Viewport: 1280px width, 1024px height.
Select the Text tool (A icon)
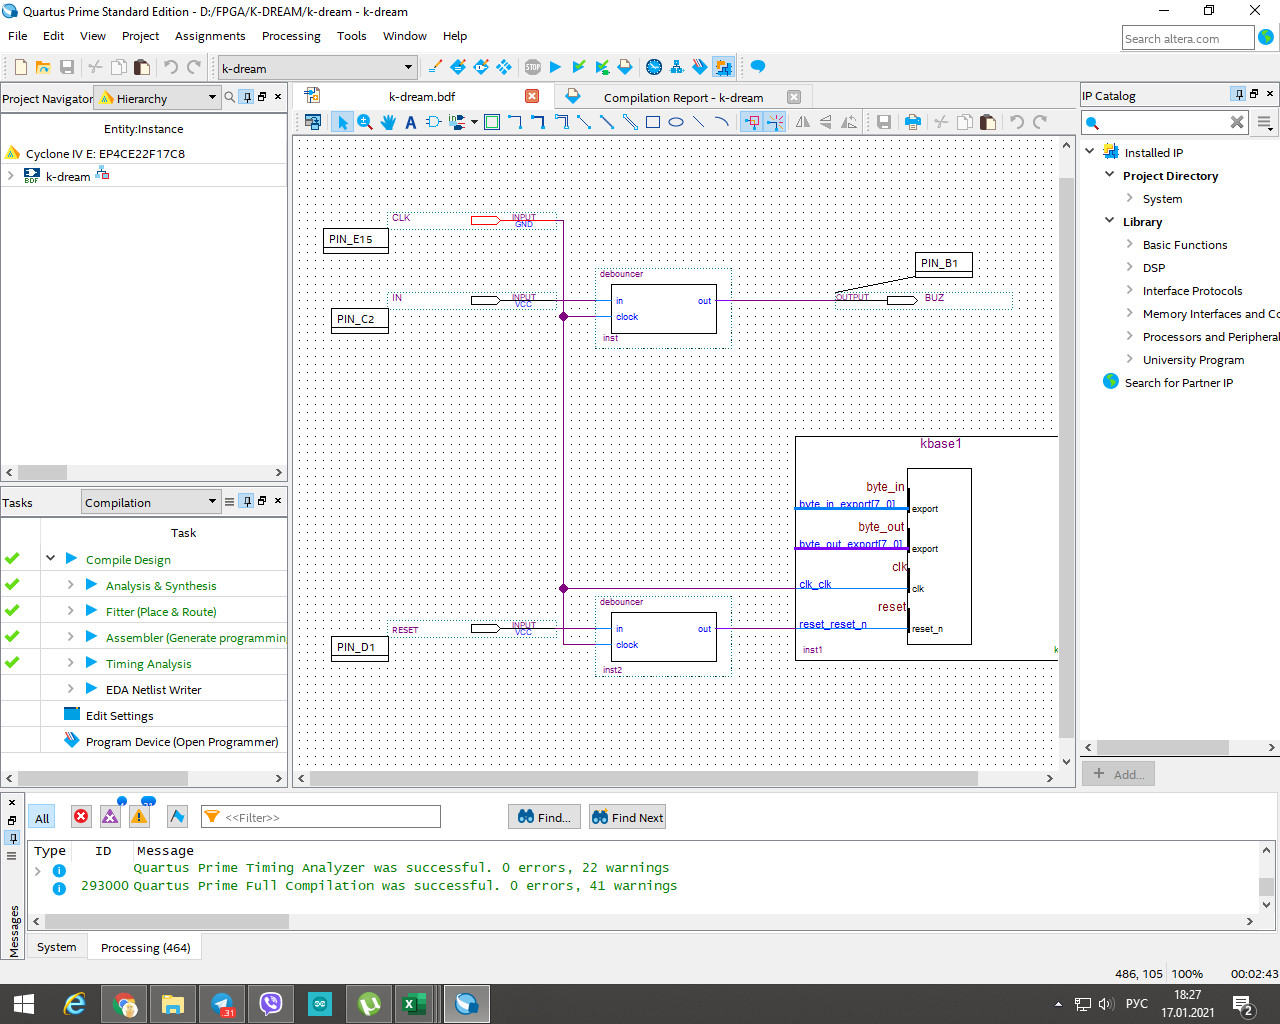tap(410, 122)
